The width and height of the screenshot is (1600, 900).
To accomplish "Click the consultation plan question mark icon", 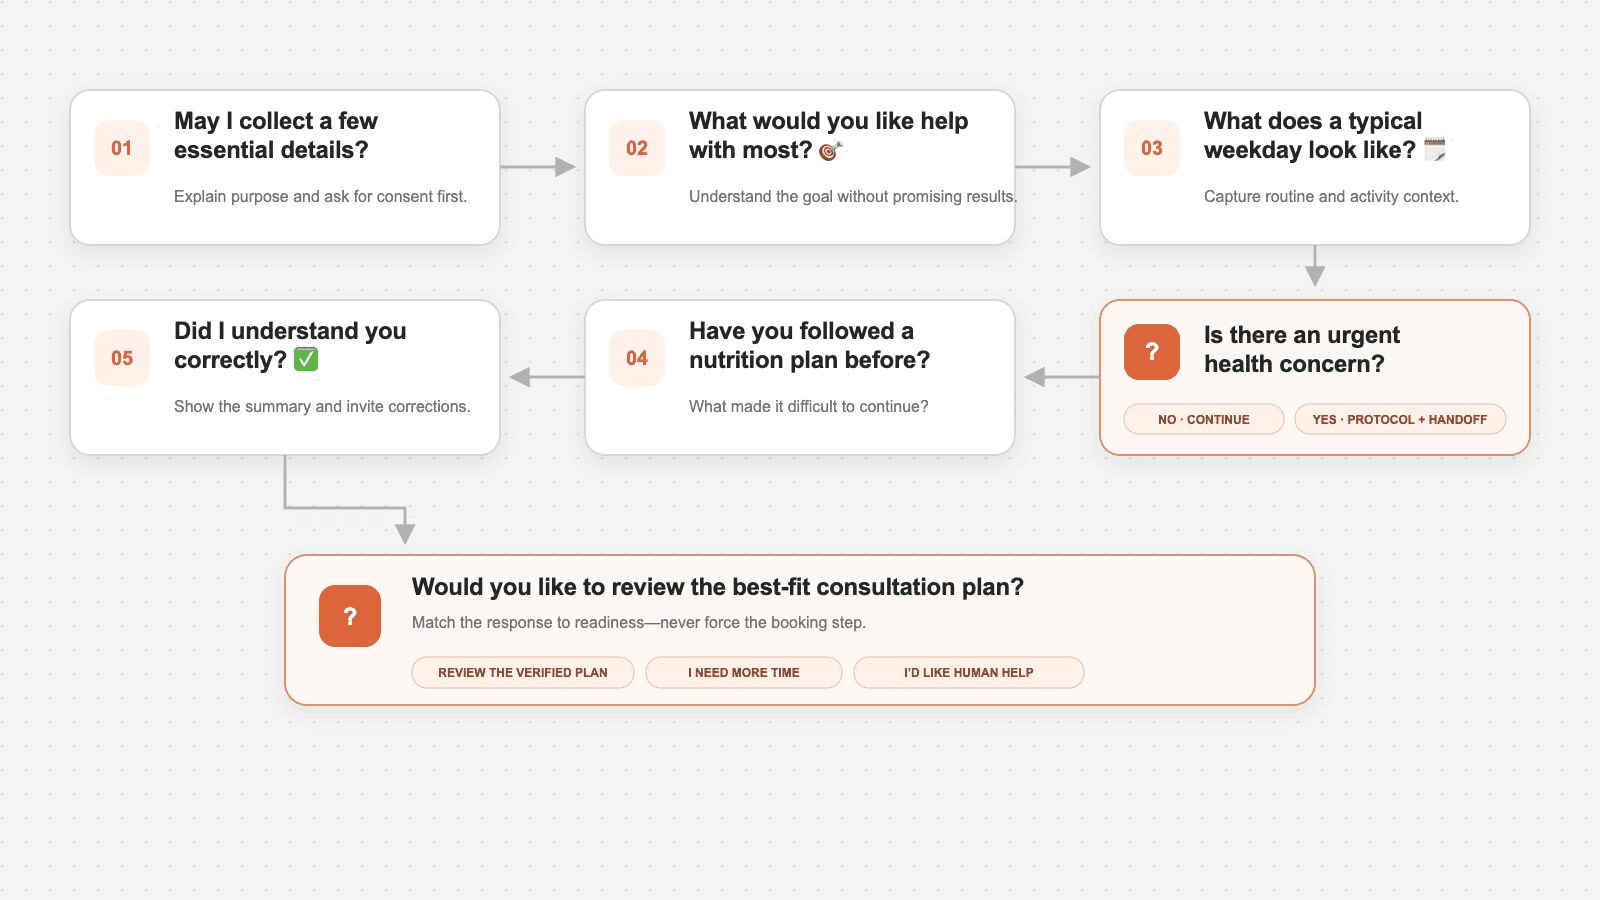I will click(350, 616).
